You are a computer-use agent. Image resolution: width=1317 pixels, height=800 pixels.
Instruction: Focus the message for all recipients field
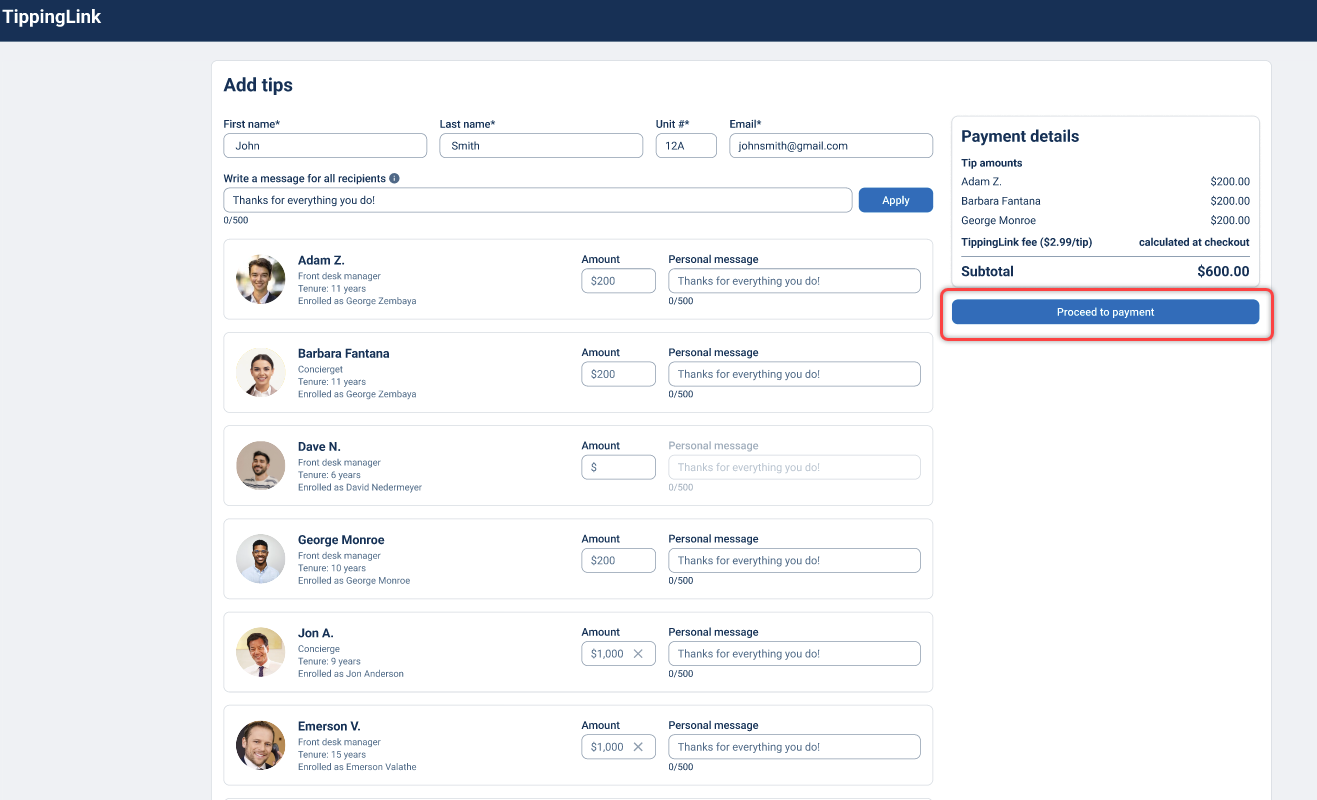coord(538,200)
